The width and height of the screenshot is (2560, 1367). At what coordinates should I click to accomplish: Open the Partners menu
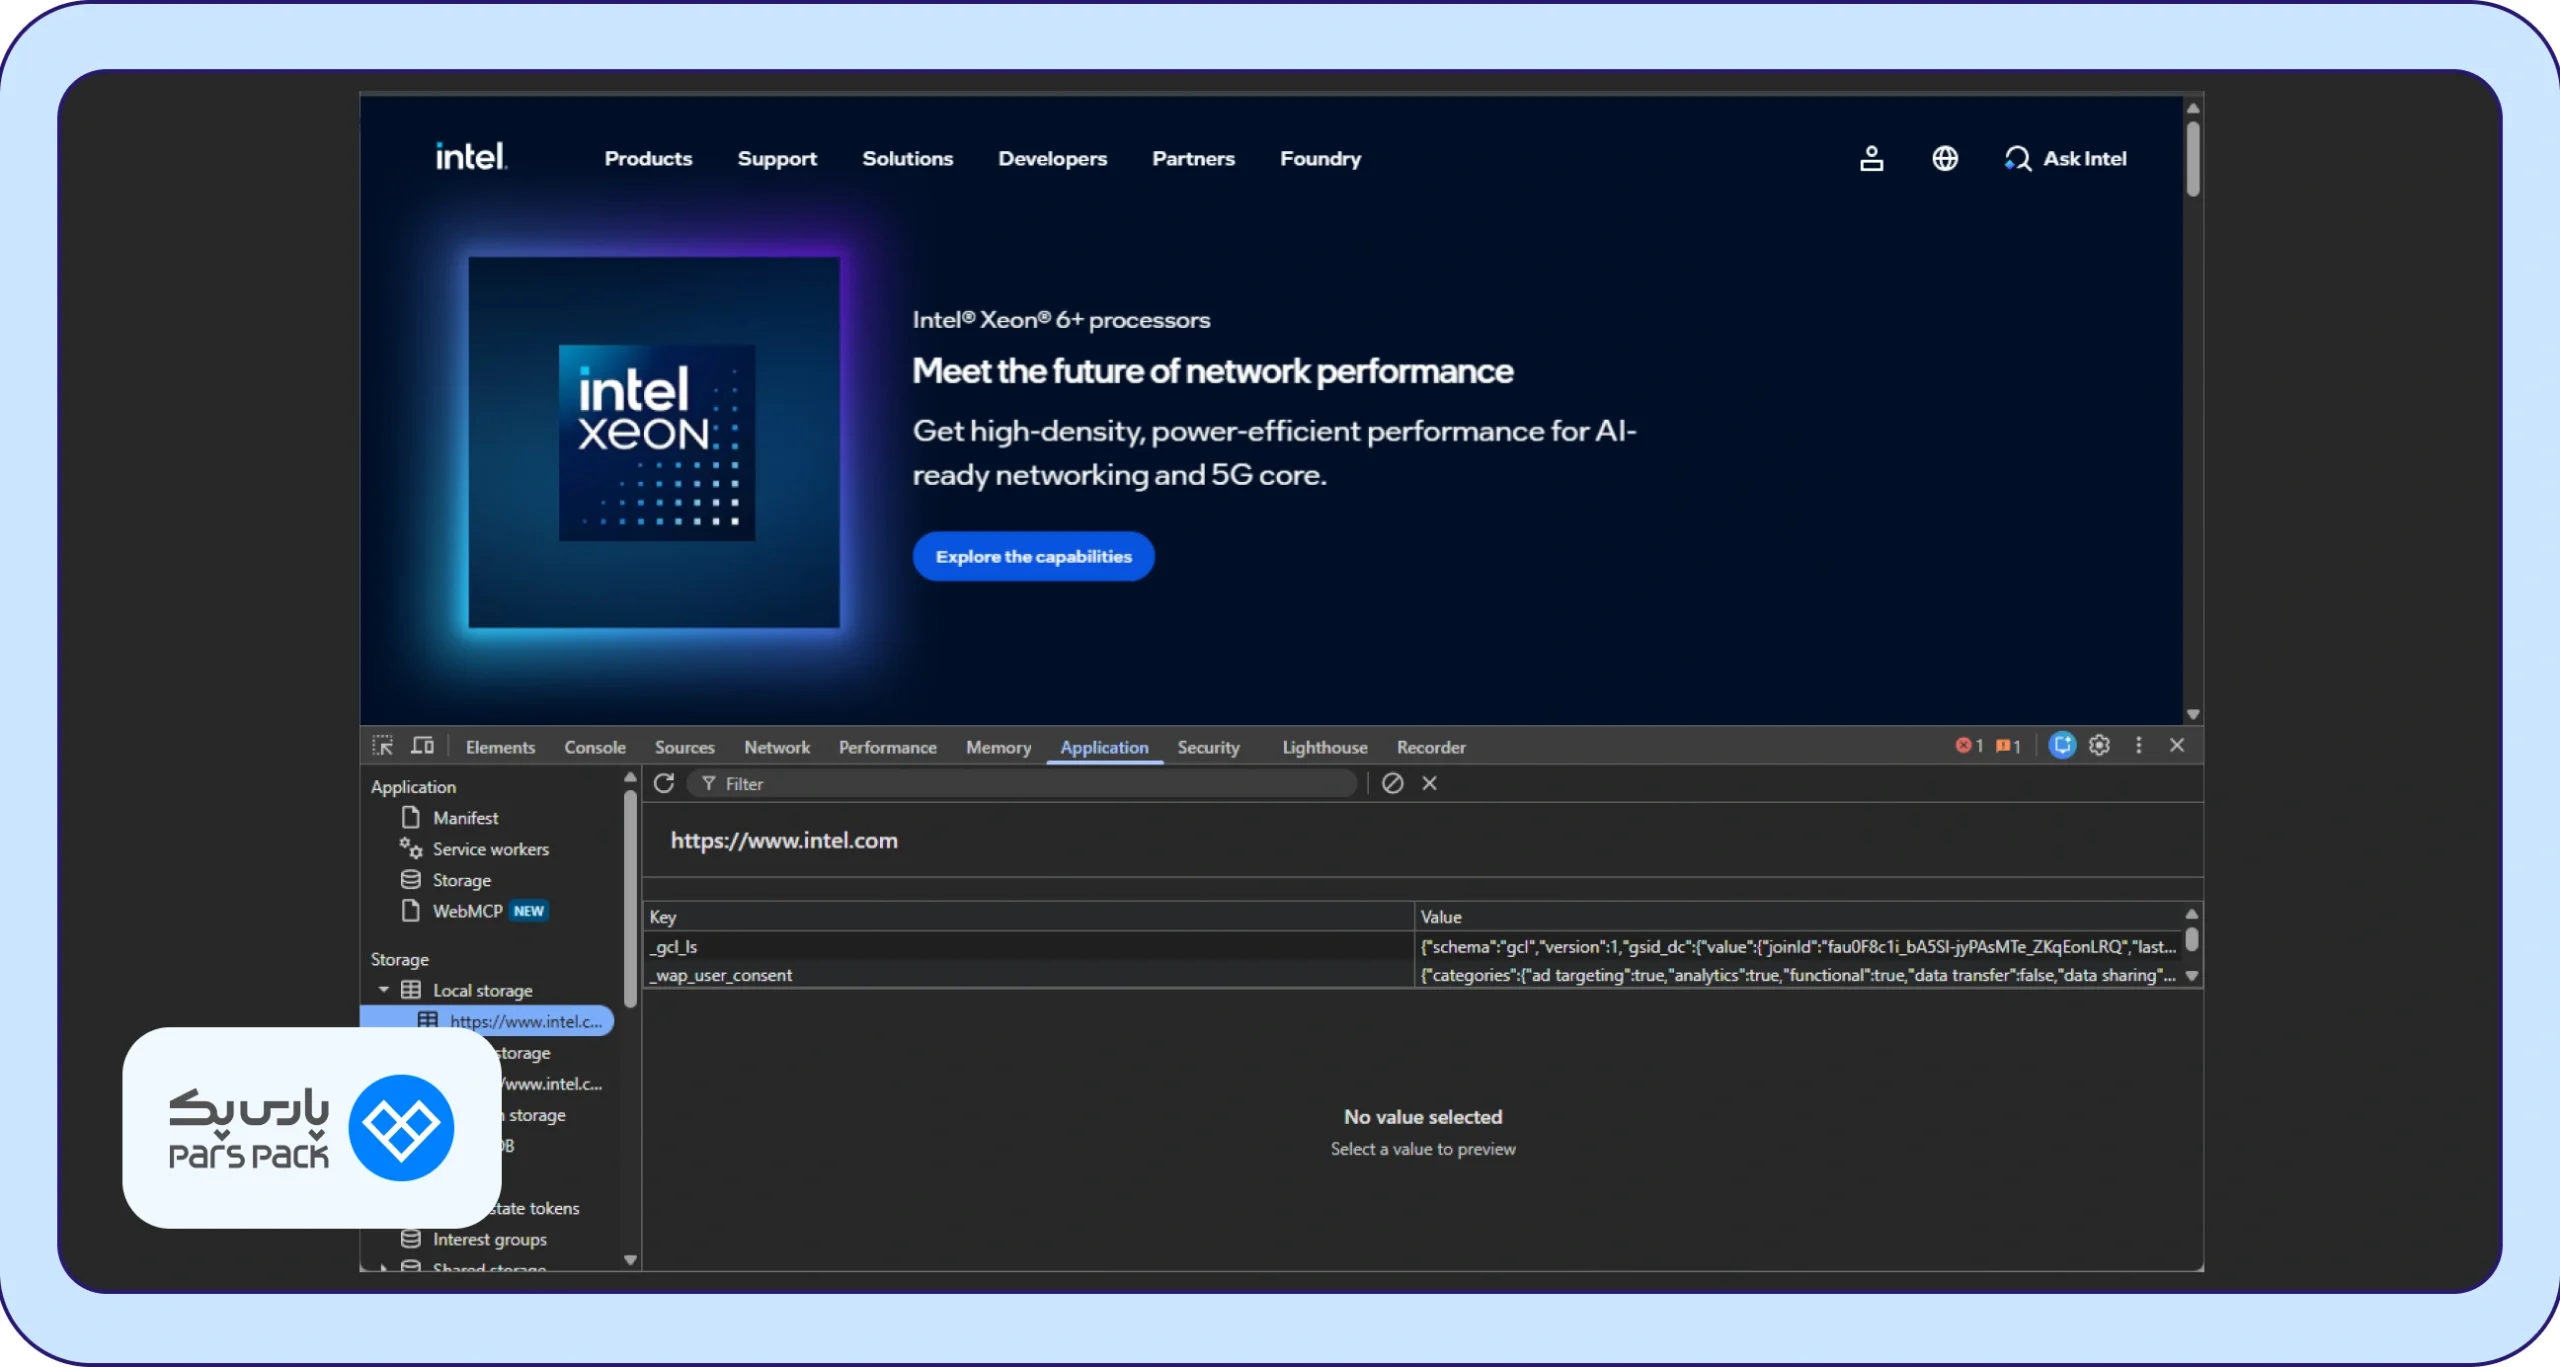click(1193, 158)
